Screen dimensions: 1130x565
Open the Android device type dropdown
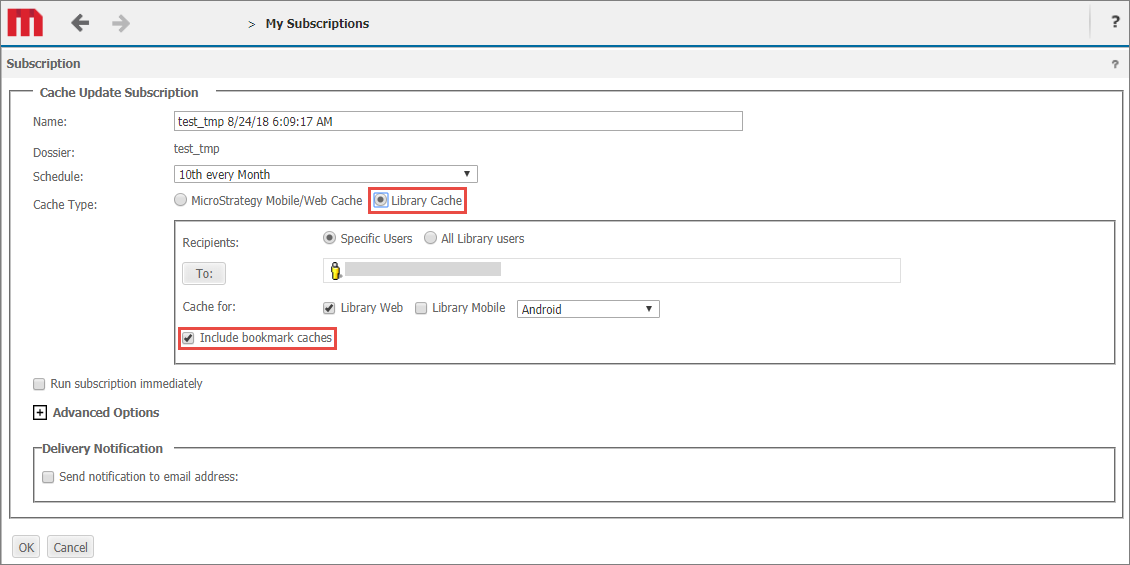[x=588, y=309]
